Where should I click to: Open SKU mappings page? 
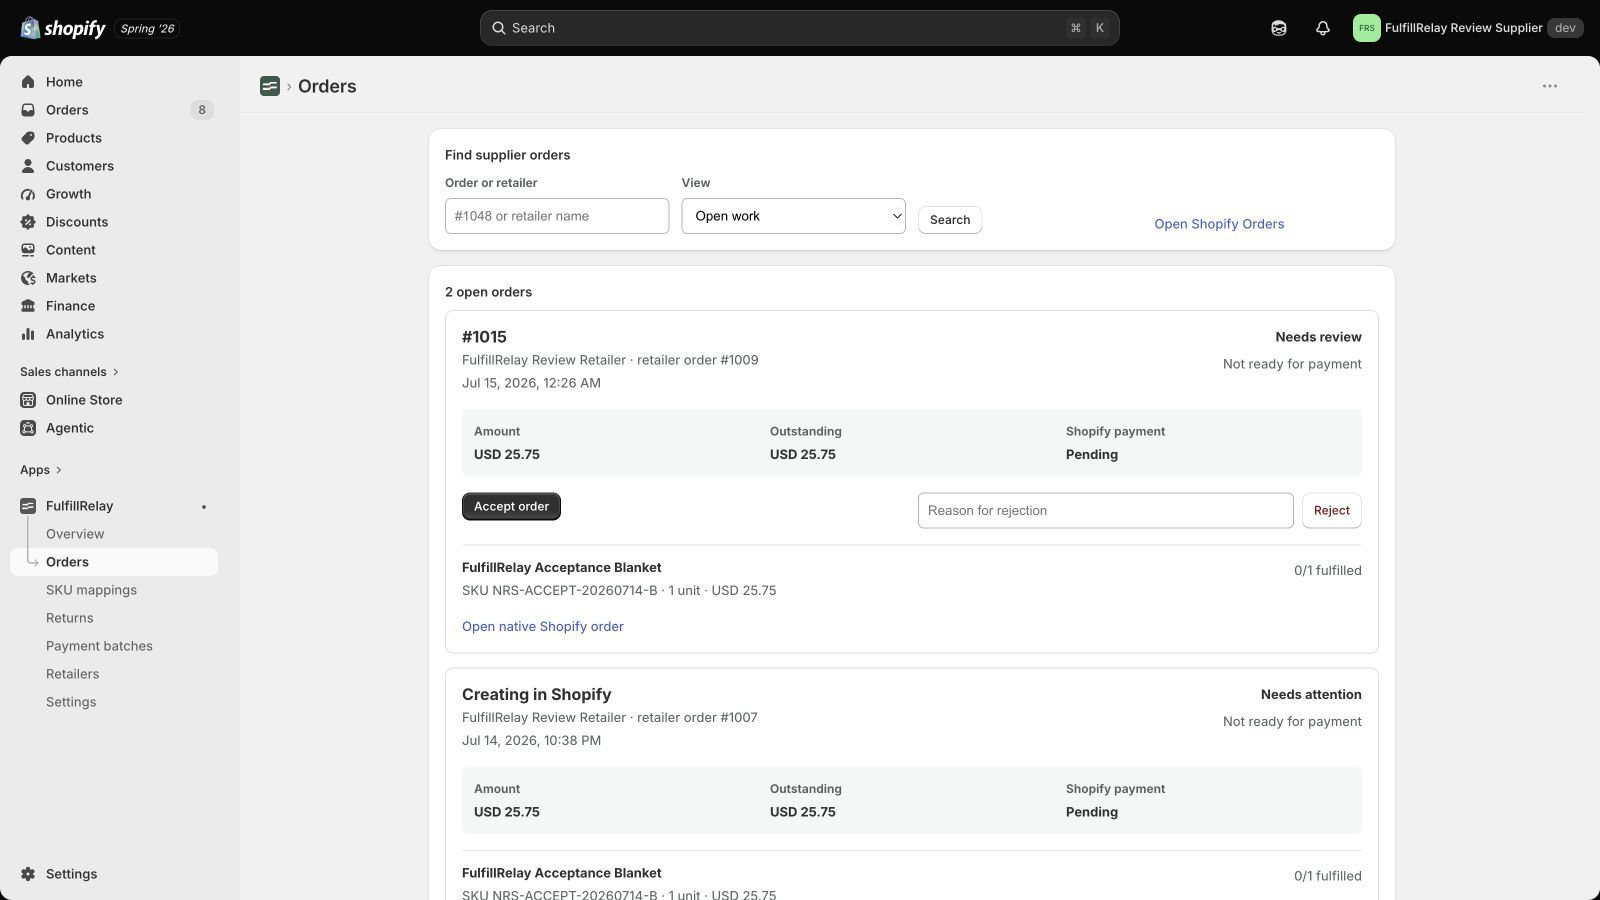(x=91, y=590)
